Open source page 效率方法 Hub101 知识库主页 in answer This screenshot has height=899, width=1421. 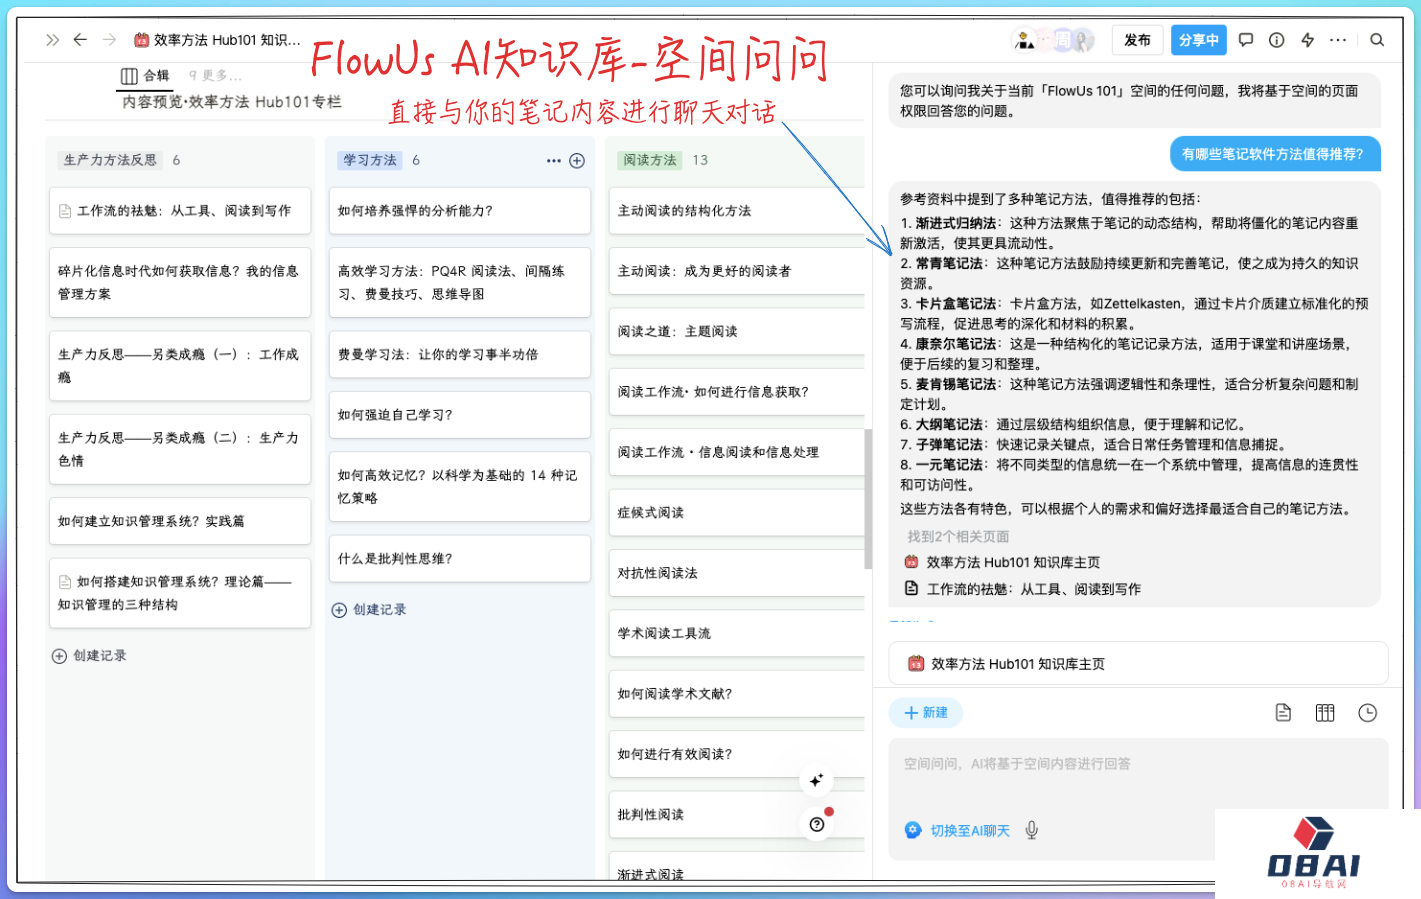[x=1002, y=562]
